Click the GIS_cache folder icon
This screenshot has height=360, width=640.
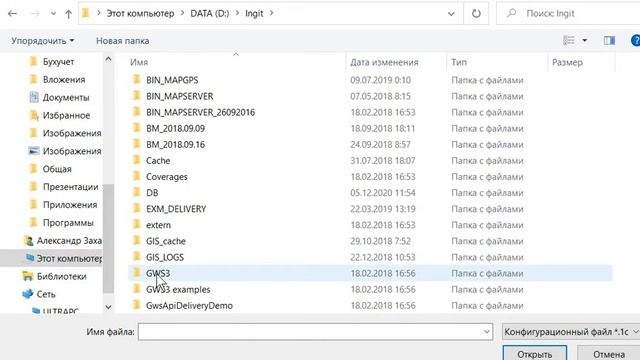point(137,240)
